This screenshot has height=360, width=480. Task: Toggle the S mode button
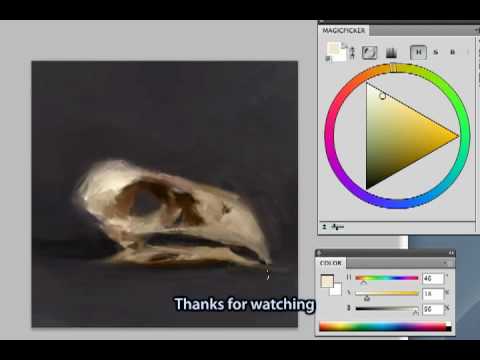click(436, 52)
